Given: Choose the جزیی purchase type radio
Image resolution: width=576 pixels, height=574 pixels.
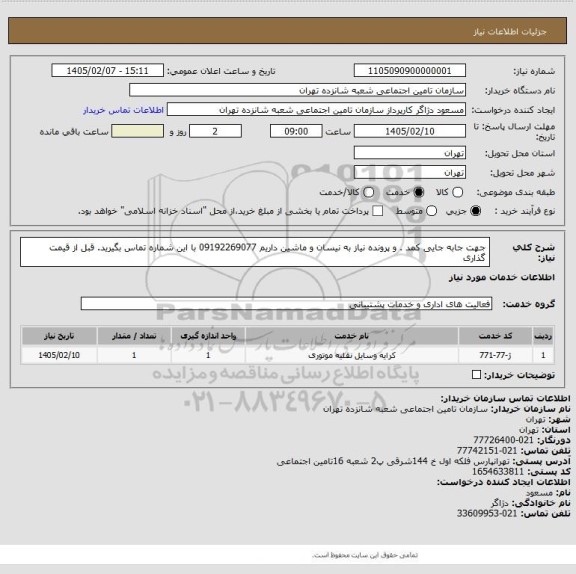Looking at the screenshot, I should (476, 211).
